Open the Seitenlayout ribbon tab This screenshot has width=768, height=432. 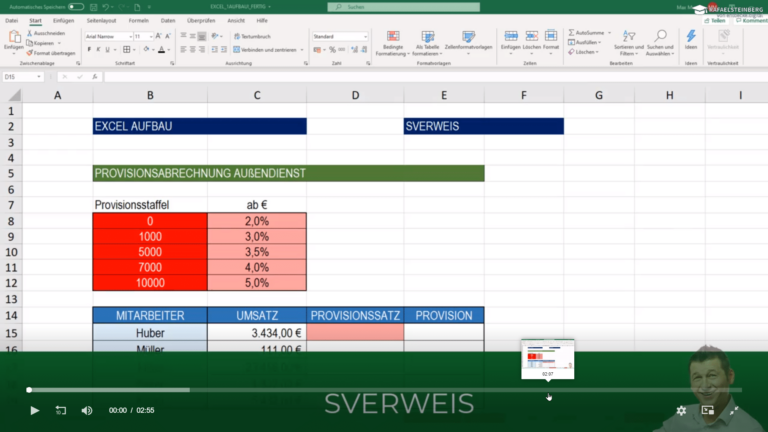tap(101, 20)
